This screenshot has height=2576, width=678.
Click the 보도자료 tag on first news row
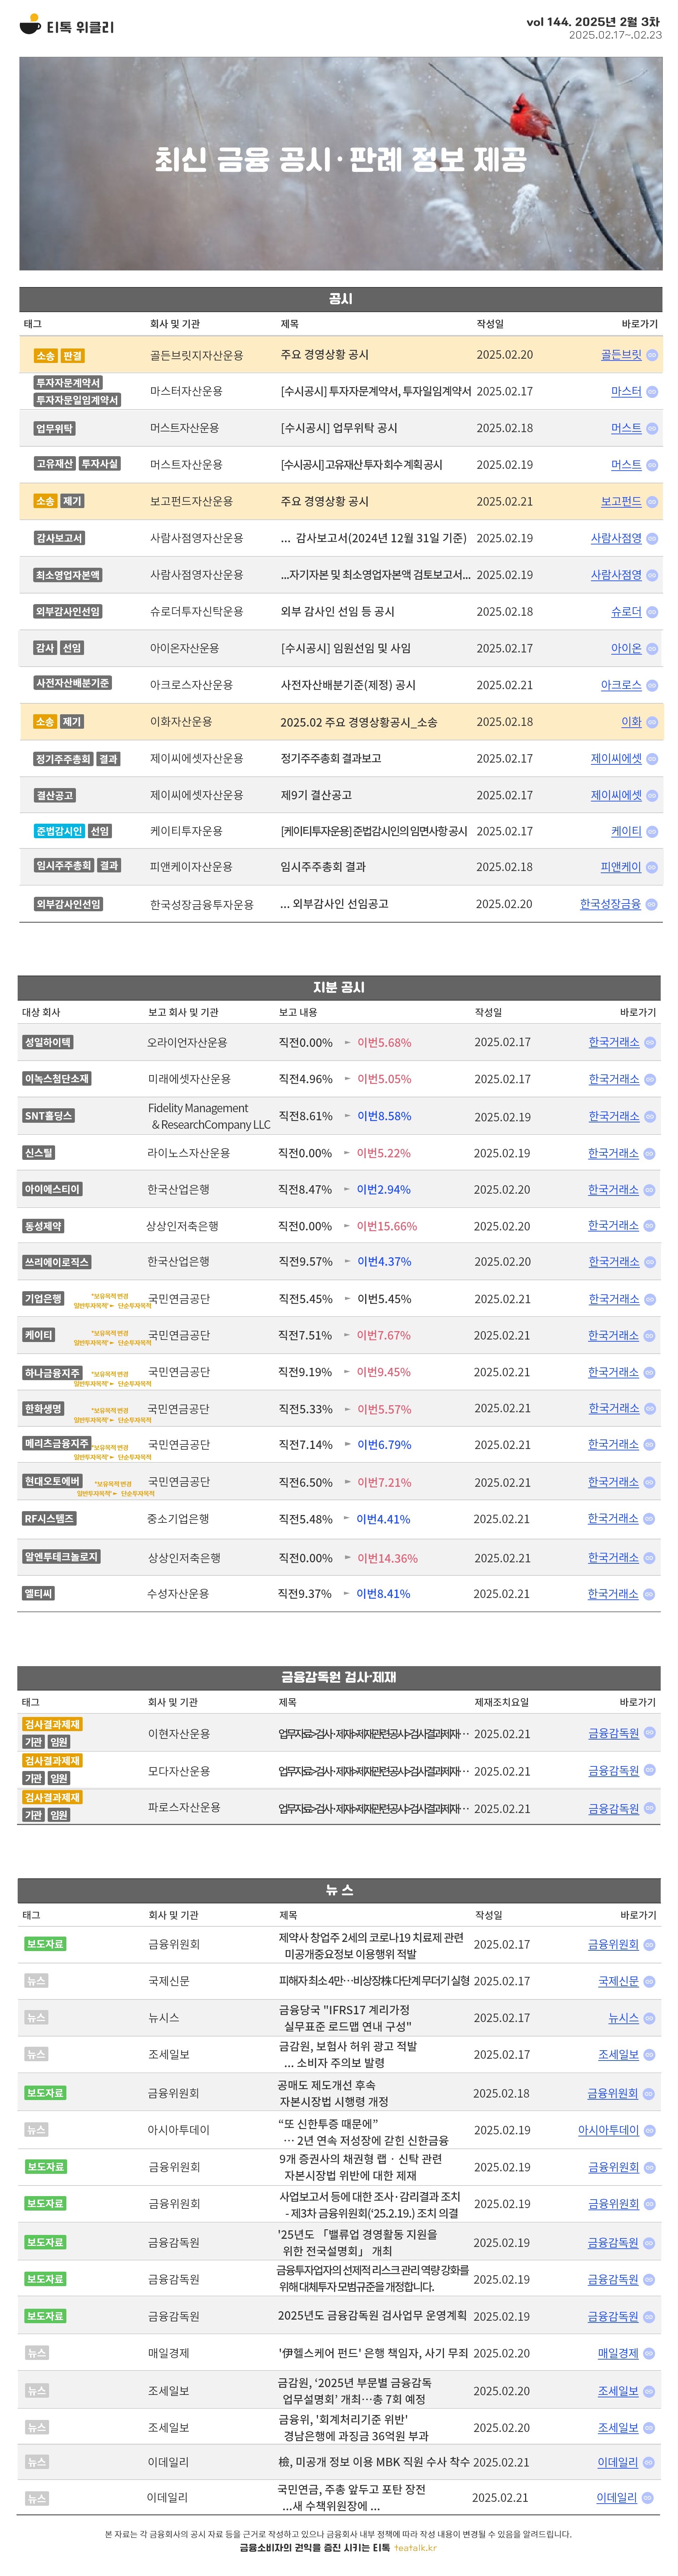click(45, 1944)
